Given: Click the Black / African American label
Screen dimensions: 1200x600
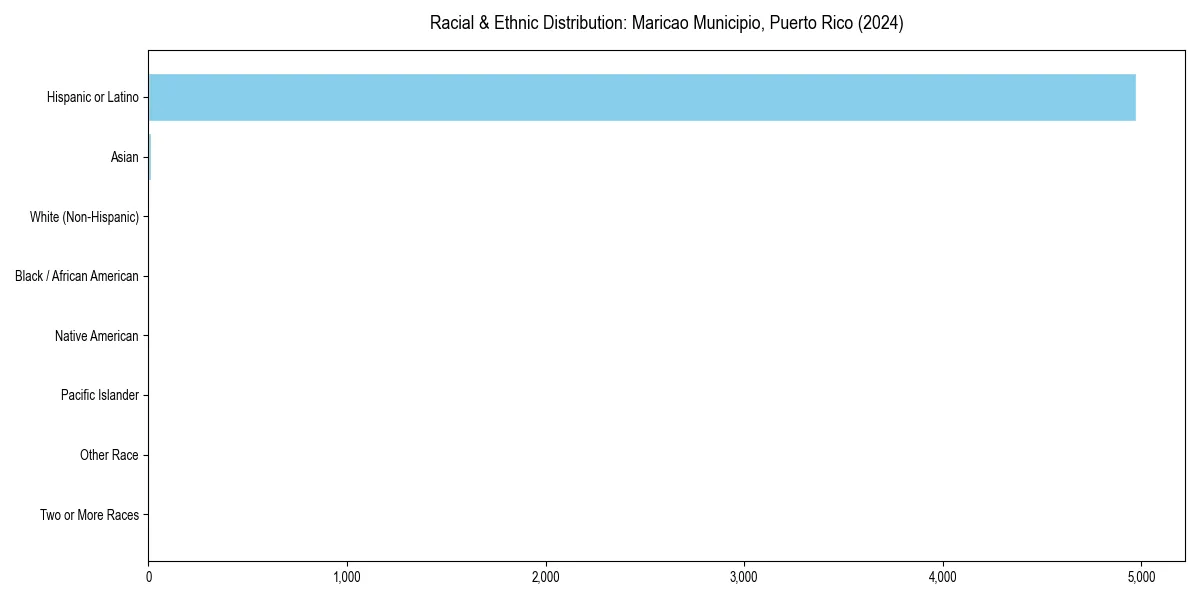Looking at the screenshot, I should (77, 277).
